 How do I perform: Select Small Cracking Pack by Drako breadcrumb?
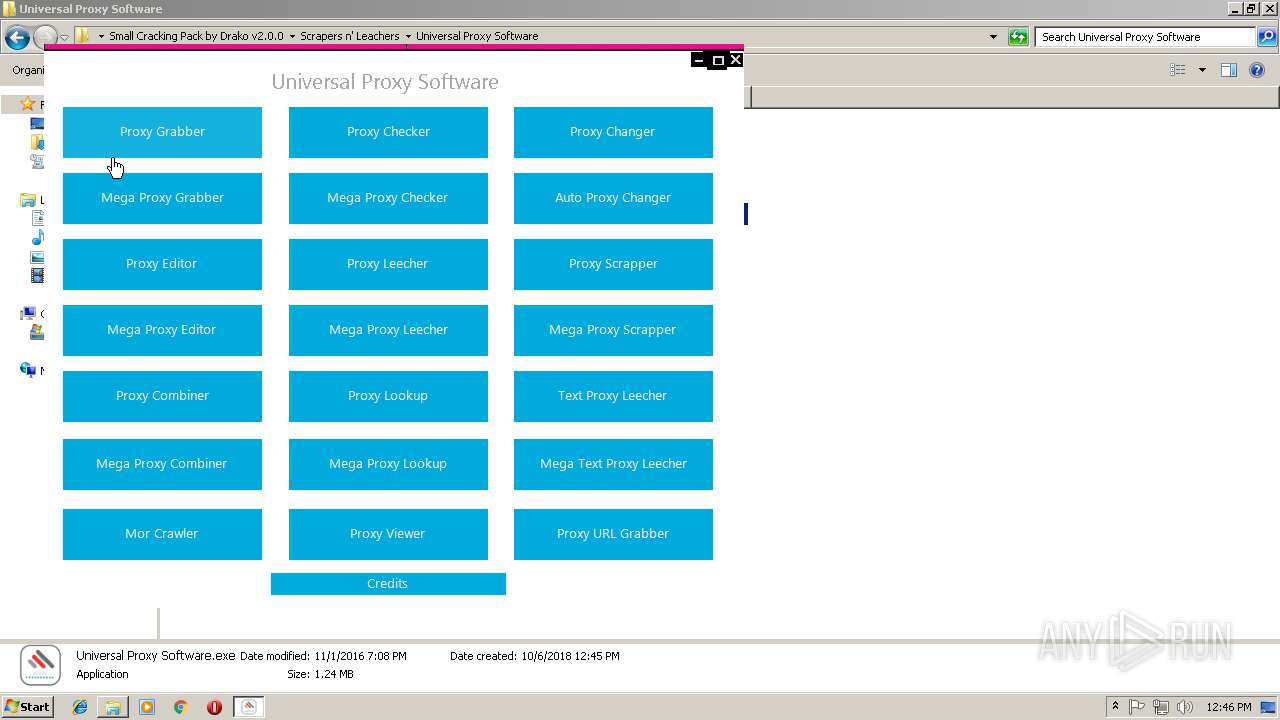point(196,36)
